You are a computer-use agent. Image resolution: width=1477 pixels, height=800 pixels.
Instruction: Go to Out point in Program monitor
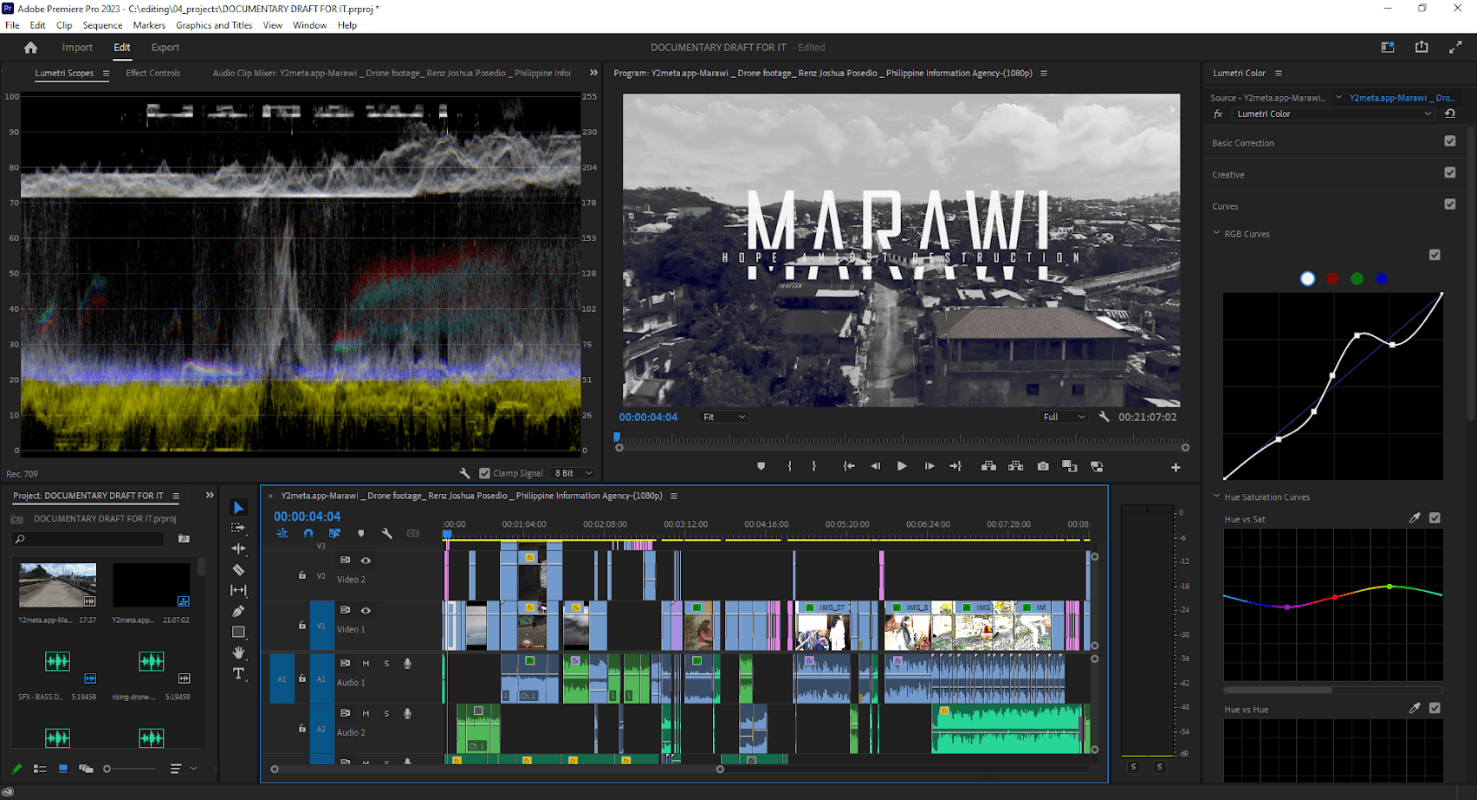pos(955,466)
